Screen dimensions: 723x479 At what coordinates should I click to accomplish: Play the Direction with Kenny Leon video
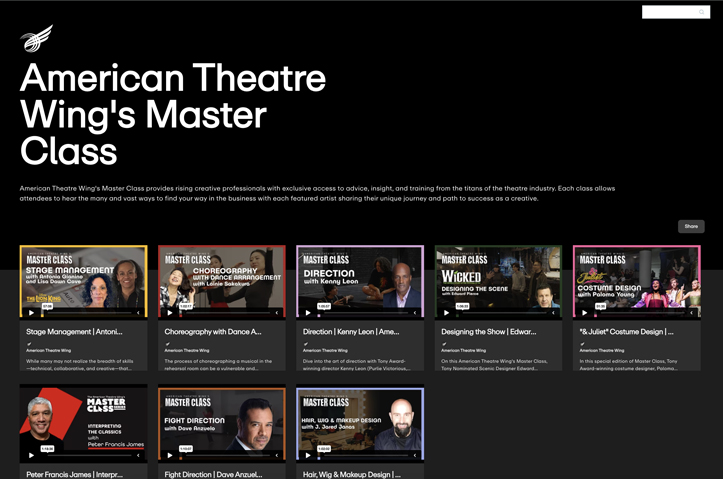pyautogui.click(x=308, y=313)
